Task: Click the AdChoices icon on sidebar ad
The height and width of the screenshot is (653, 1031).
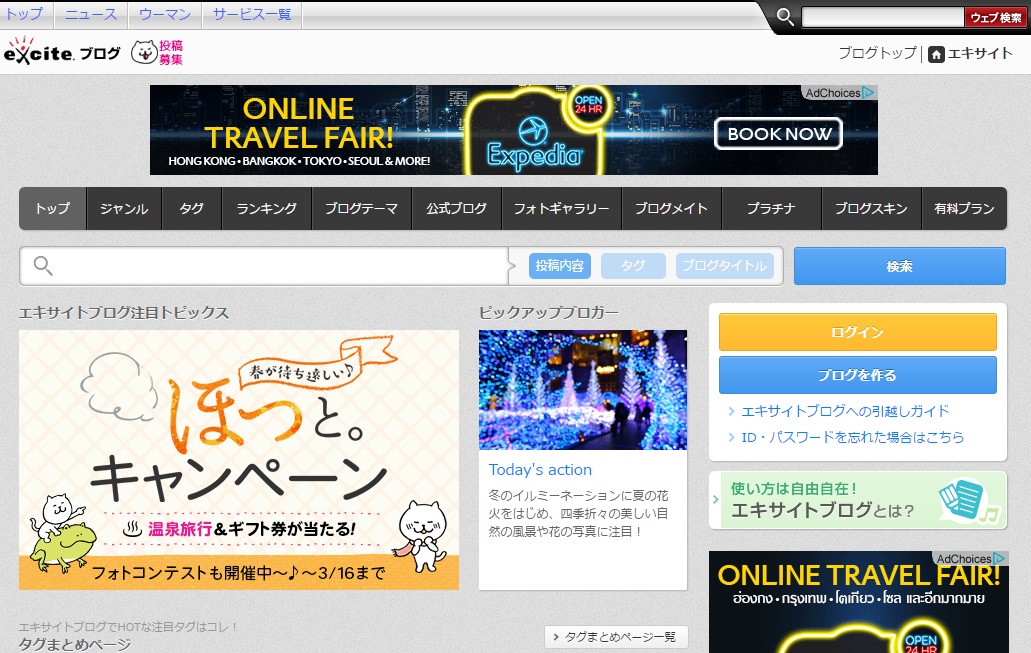Action: (999, 558)
